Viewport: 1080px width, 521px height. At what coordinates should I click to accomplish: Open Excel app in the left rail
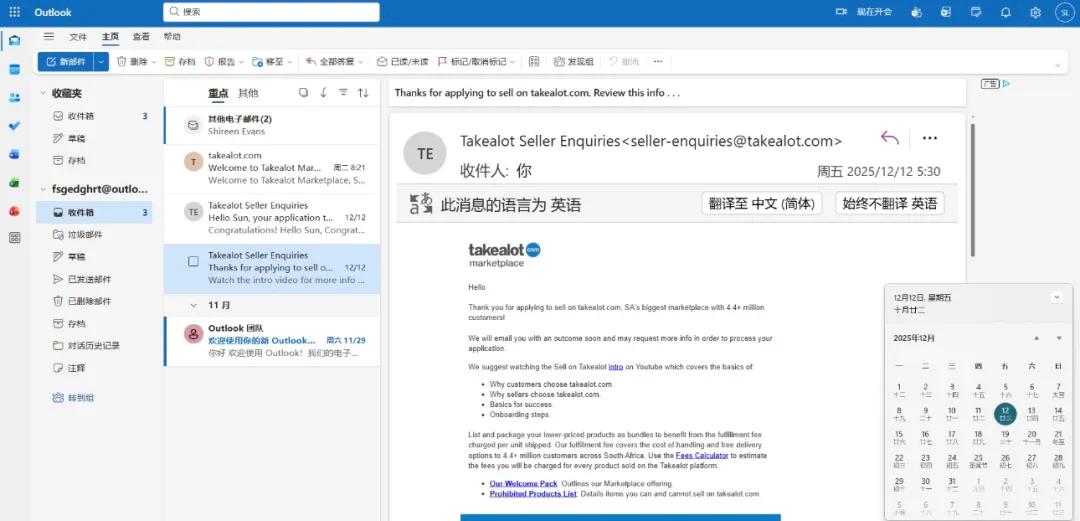click(x=14, y=183)
